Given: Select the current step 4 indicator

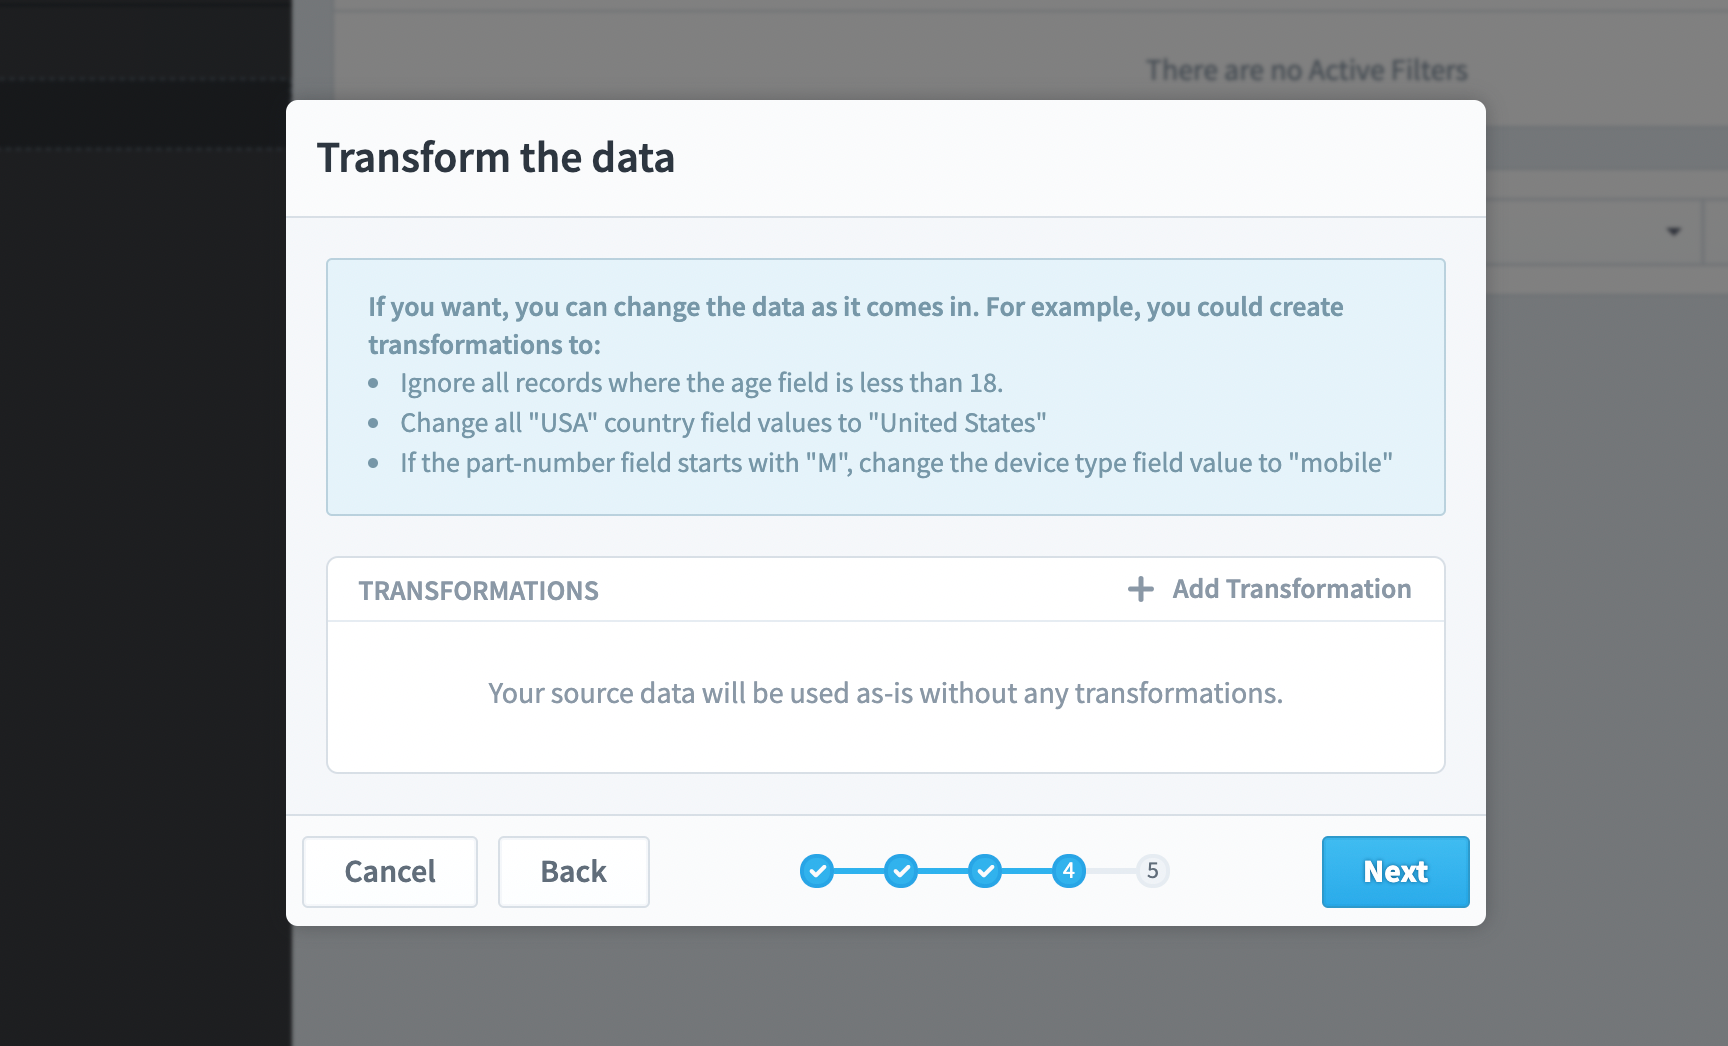Looking at the screenshot, I should pyautogui.click(x=1069, y=871).
